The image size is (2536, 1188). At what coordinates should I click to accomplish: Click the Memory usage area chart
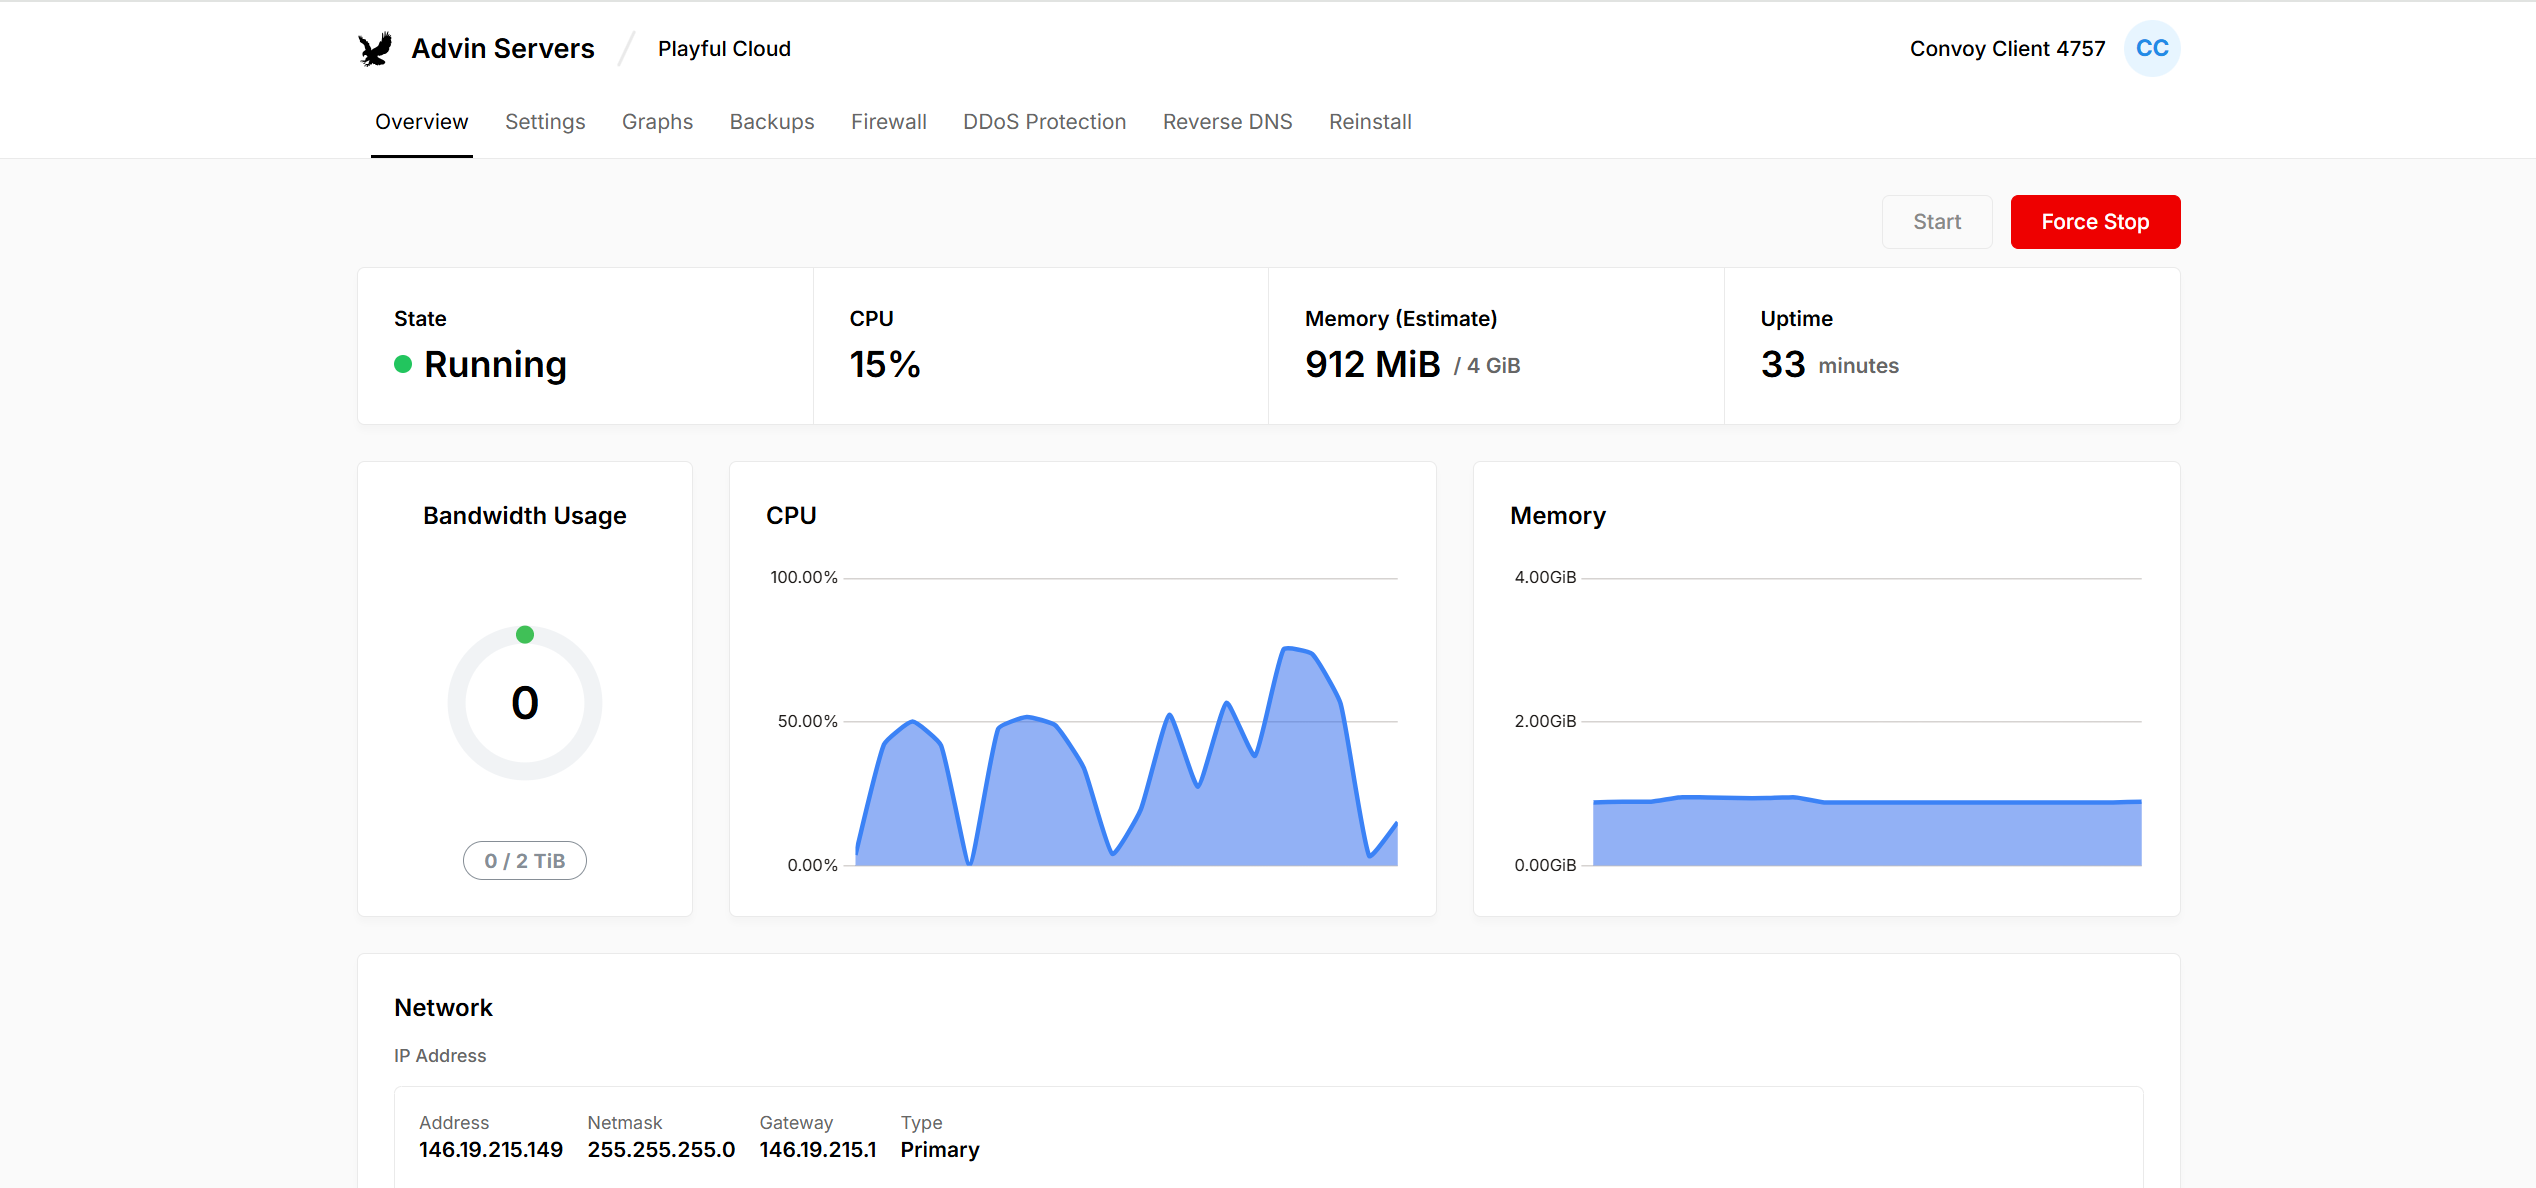(x=1867, y=831)
